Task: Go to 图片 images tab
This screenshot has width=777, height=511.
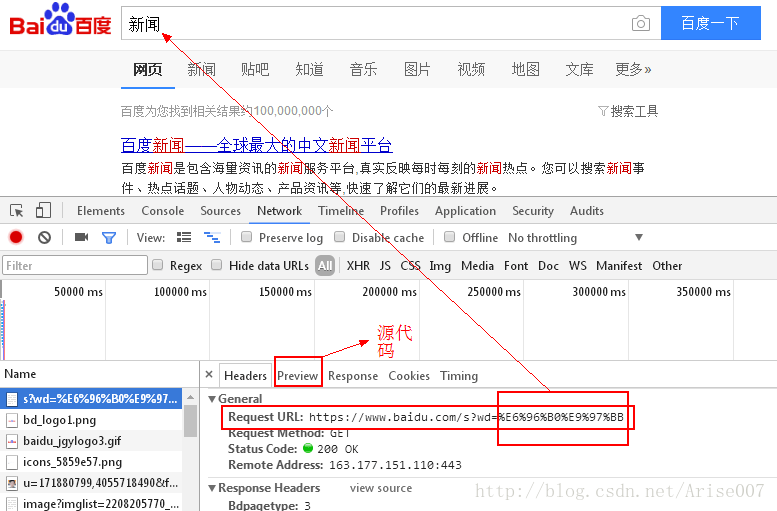Action: click(417, 69)
